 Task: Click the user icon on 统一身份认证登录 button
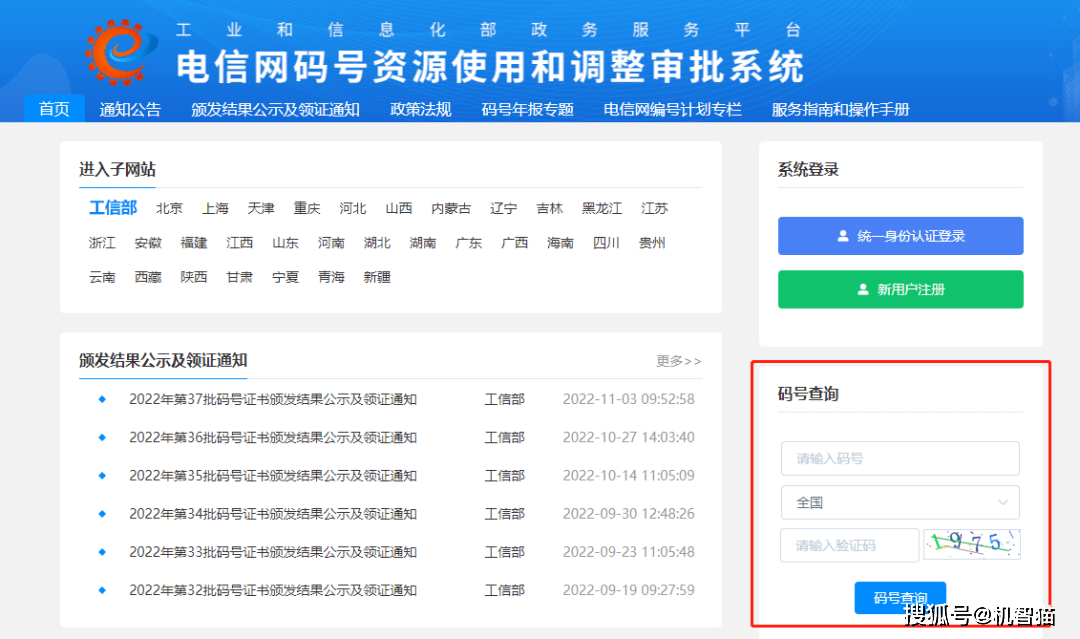coord(843,236)
